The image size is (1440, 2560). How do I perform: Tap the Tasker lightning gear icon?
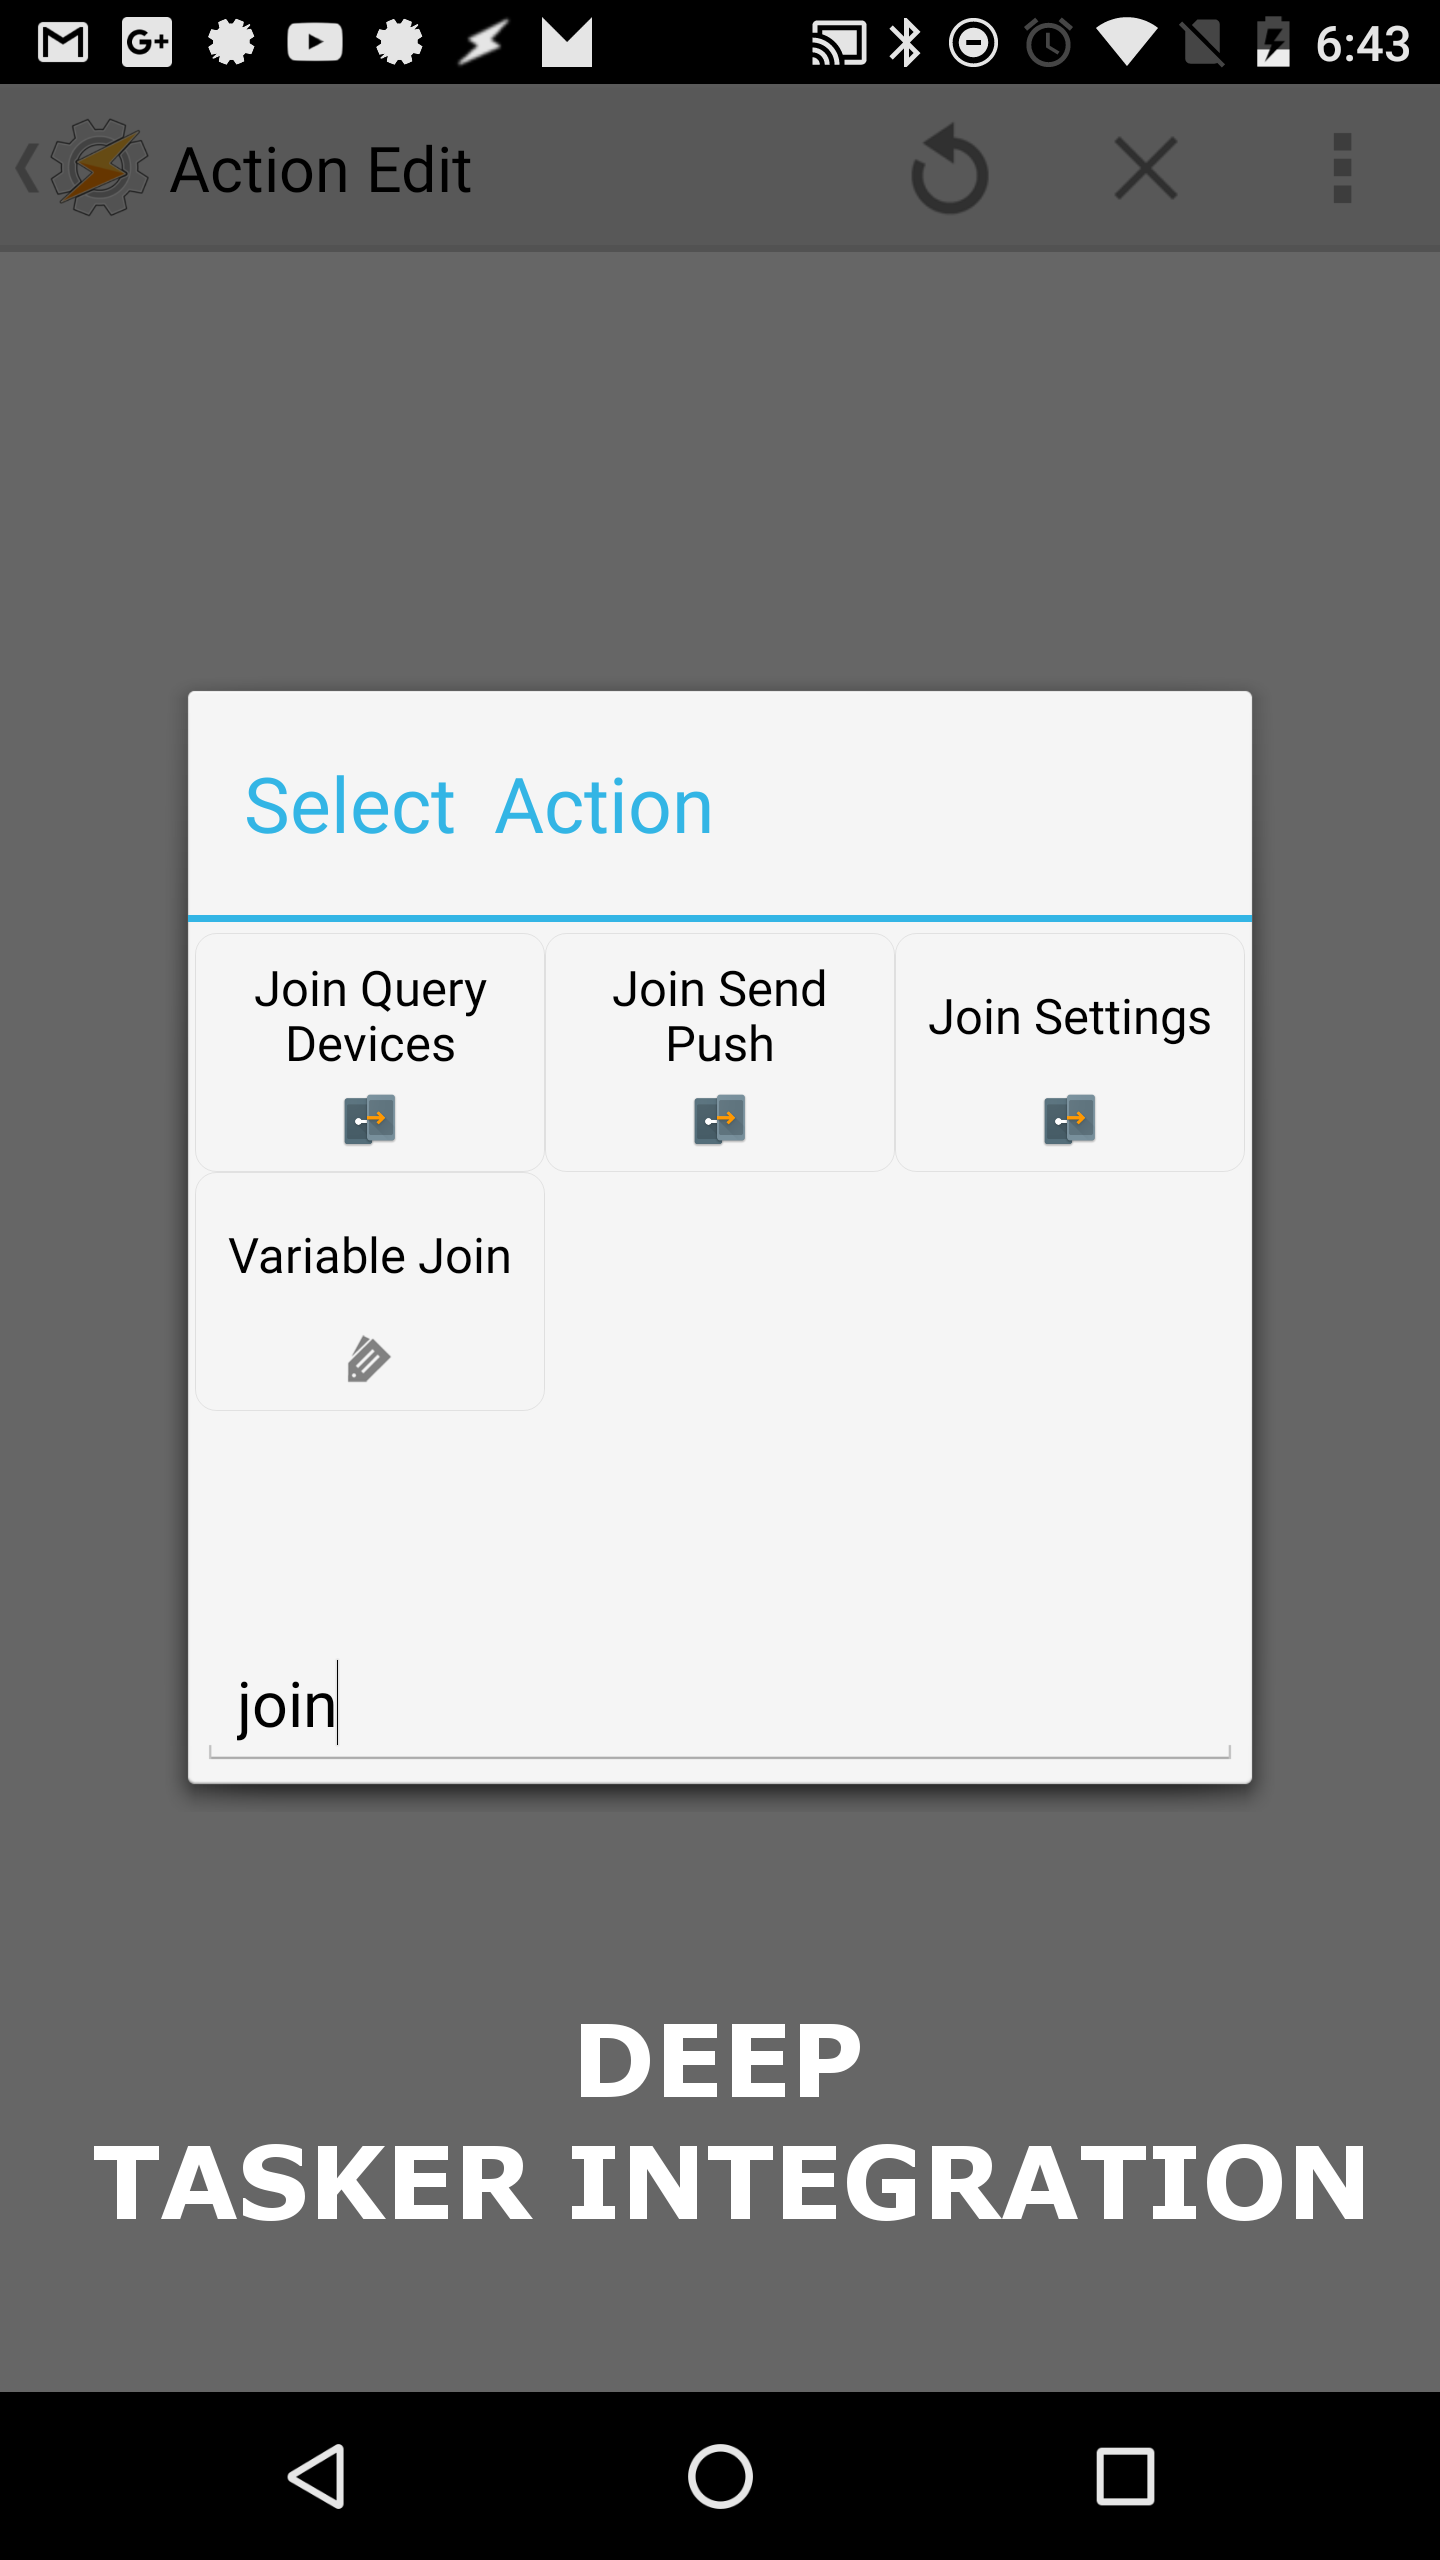pos(98,168)
